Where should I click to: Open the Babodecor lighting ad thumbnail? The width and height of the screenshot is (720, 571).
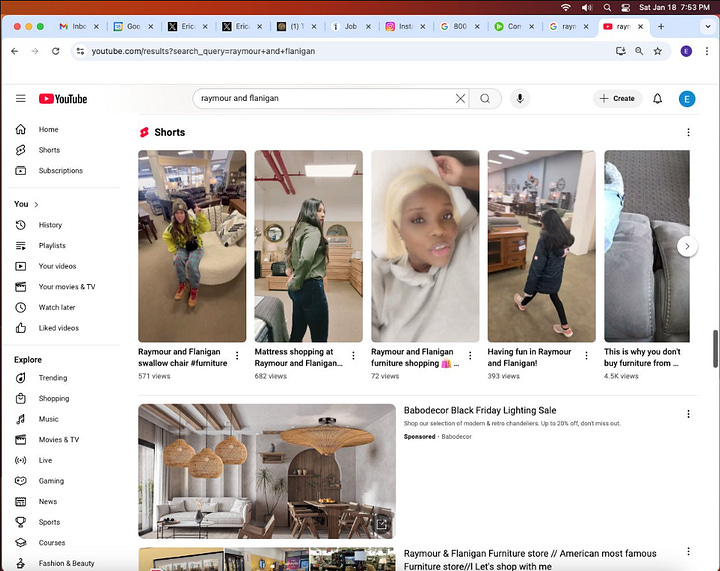267,471
